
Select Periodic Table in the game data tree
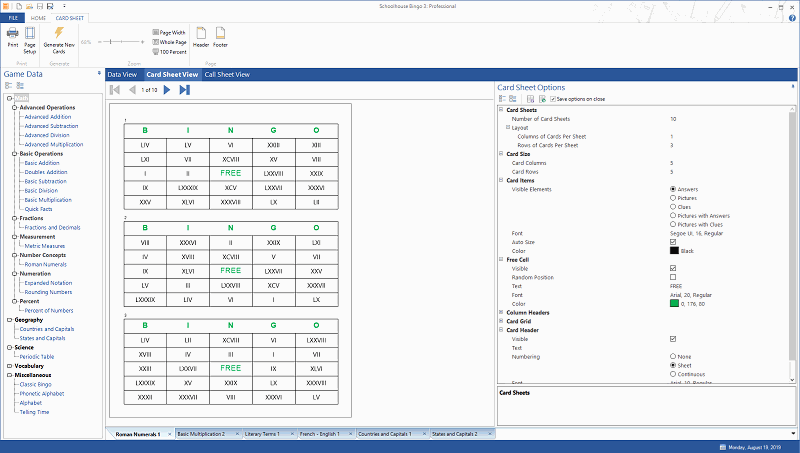[x=39, y=356]
